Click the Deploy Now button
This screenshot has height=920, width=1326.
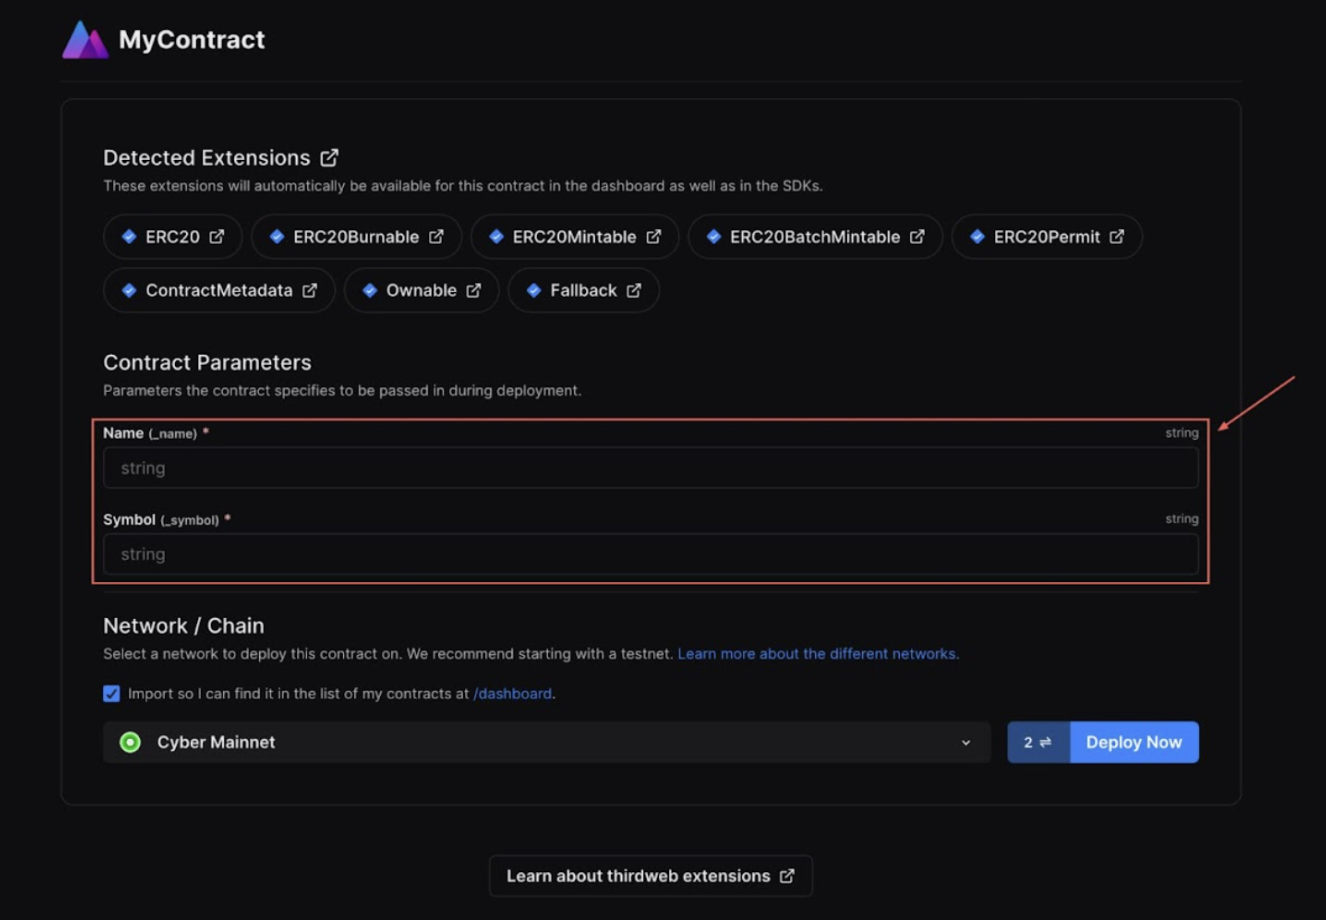[1134, 742]
